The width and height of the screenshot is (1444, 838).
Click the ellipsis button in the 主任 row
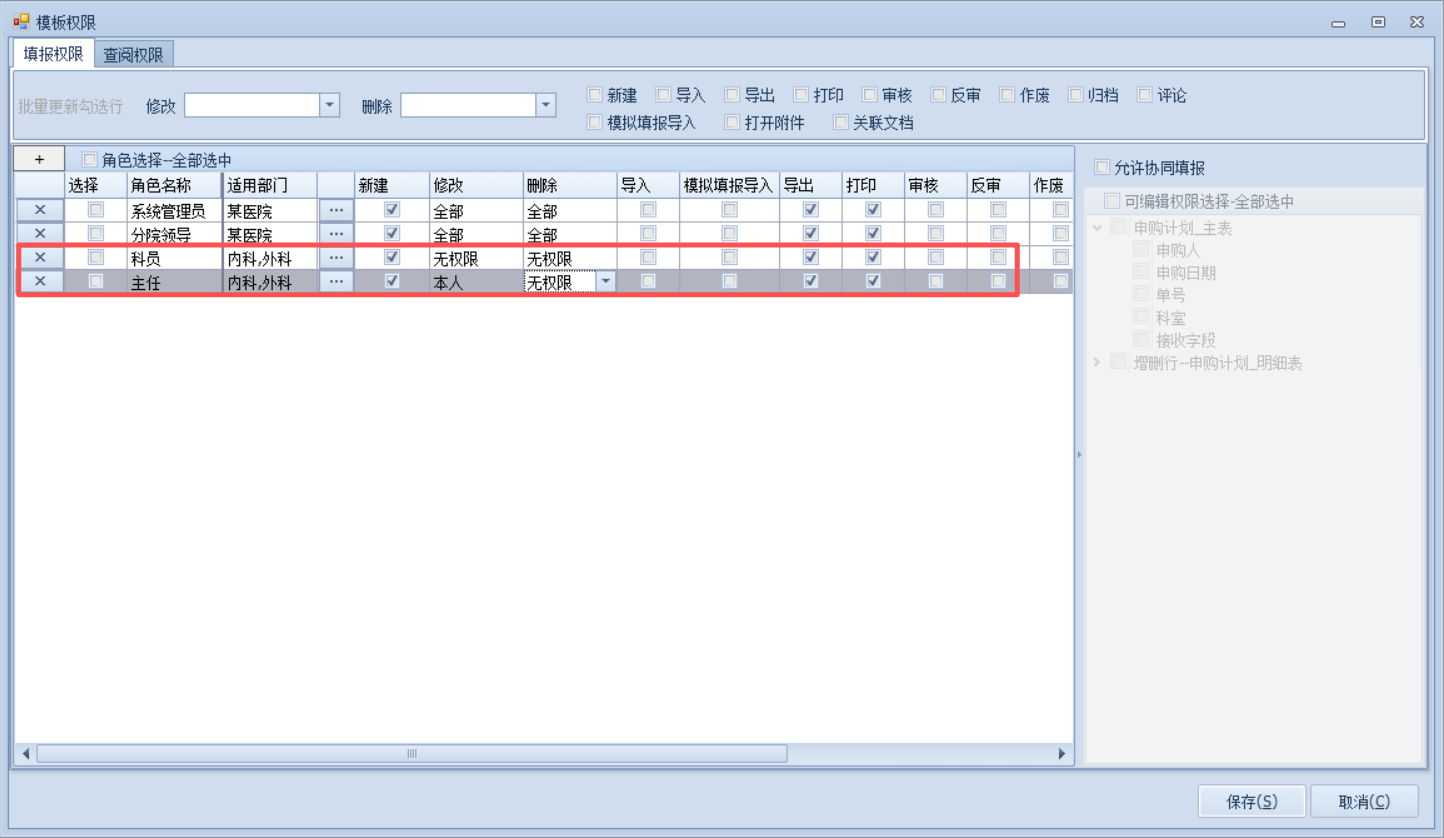336,281
